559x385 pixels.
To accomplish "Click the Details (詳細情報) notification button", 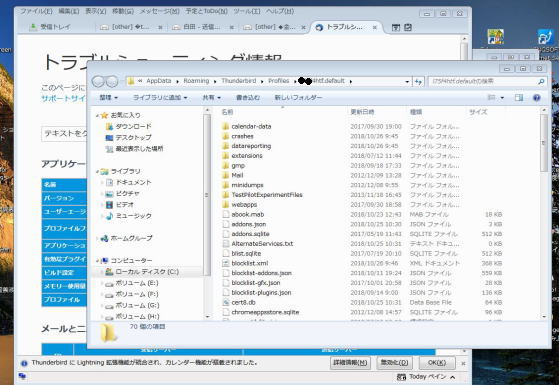I will tap(350, 363).
